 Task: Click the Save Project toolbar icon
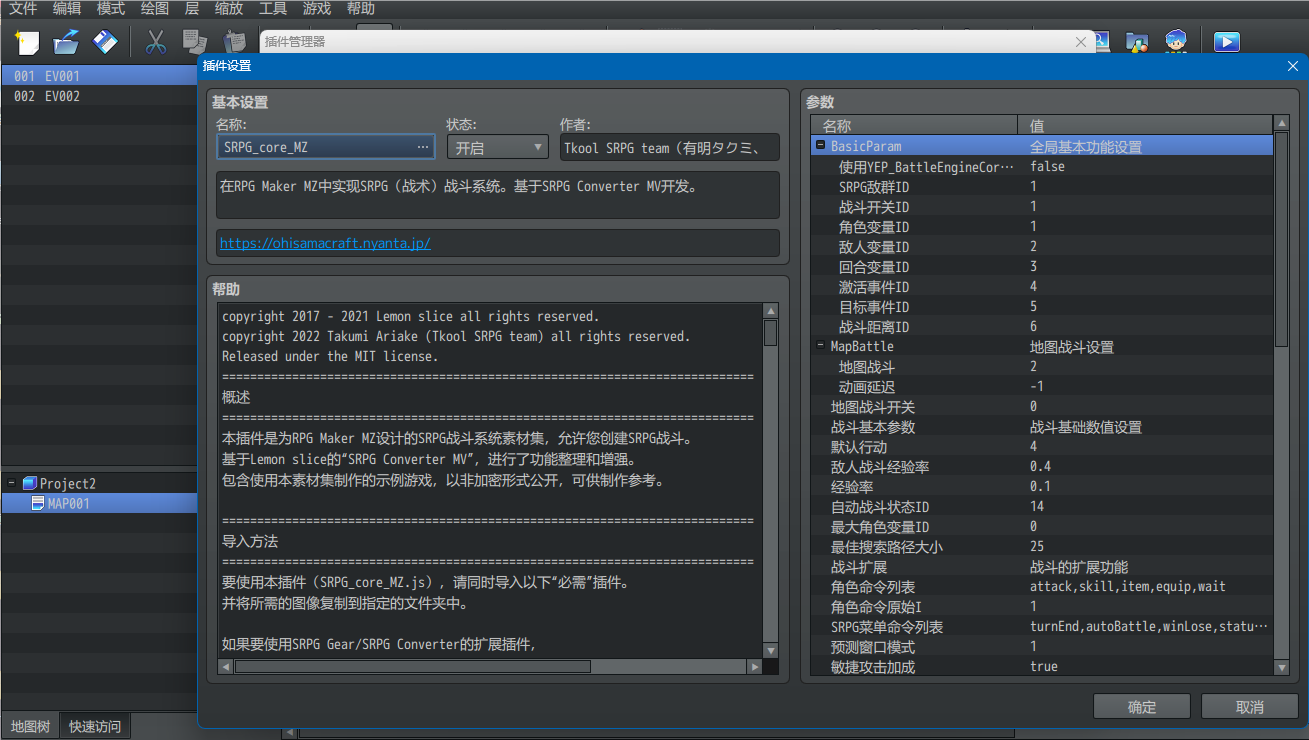coord(105,42)
